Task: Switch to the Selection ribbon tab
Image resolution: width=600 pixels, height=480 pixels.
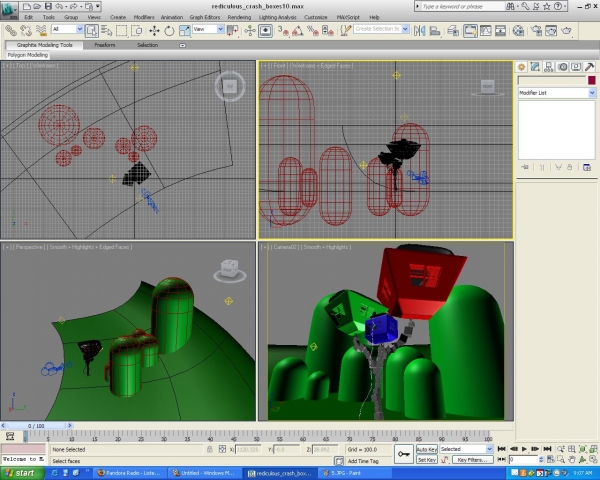Action: 148,45
